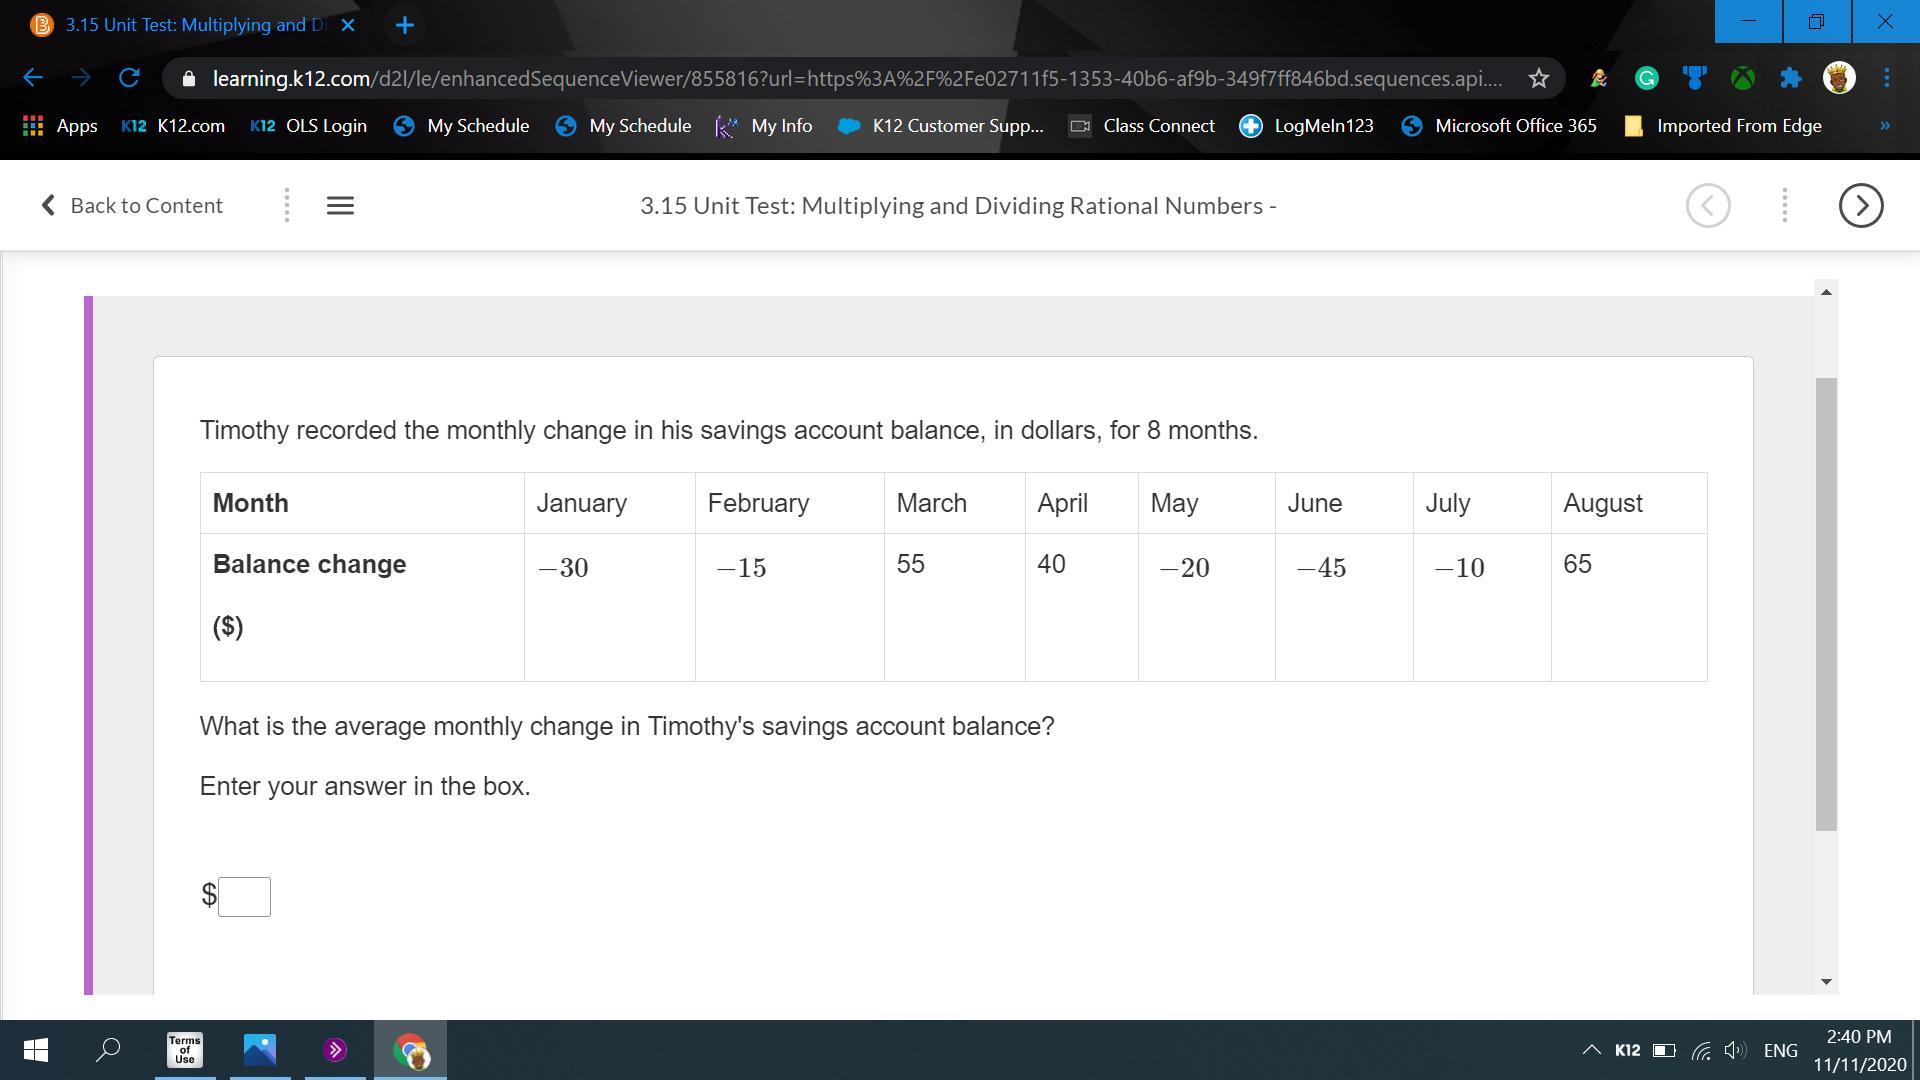Image resolution: width=1920 pixels, height=1080 pixels.
Task: Open the OLS Login bookmark
Action: click(x=308, y=126)
